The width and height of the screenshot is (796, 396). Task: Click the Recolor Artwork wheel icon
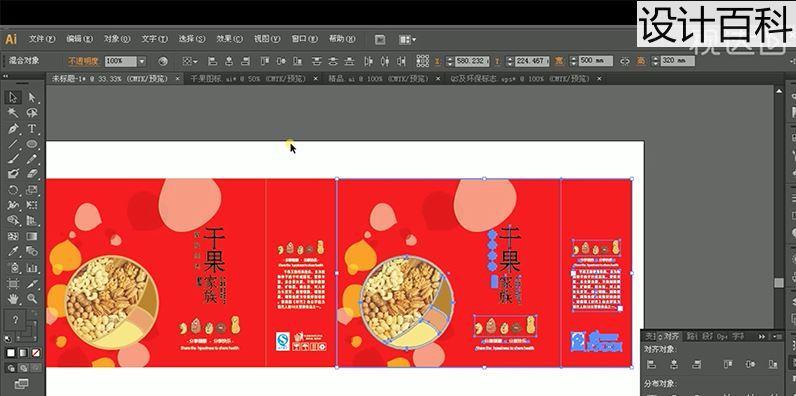pos(163,61)
